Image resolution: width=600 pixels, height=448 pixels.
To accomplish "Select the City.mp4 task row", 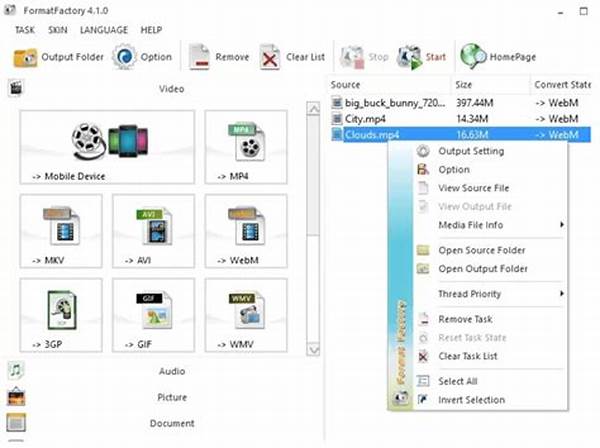I will 461,119.
